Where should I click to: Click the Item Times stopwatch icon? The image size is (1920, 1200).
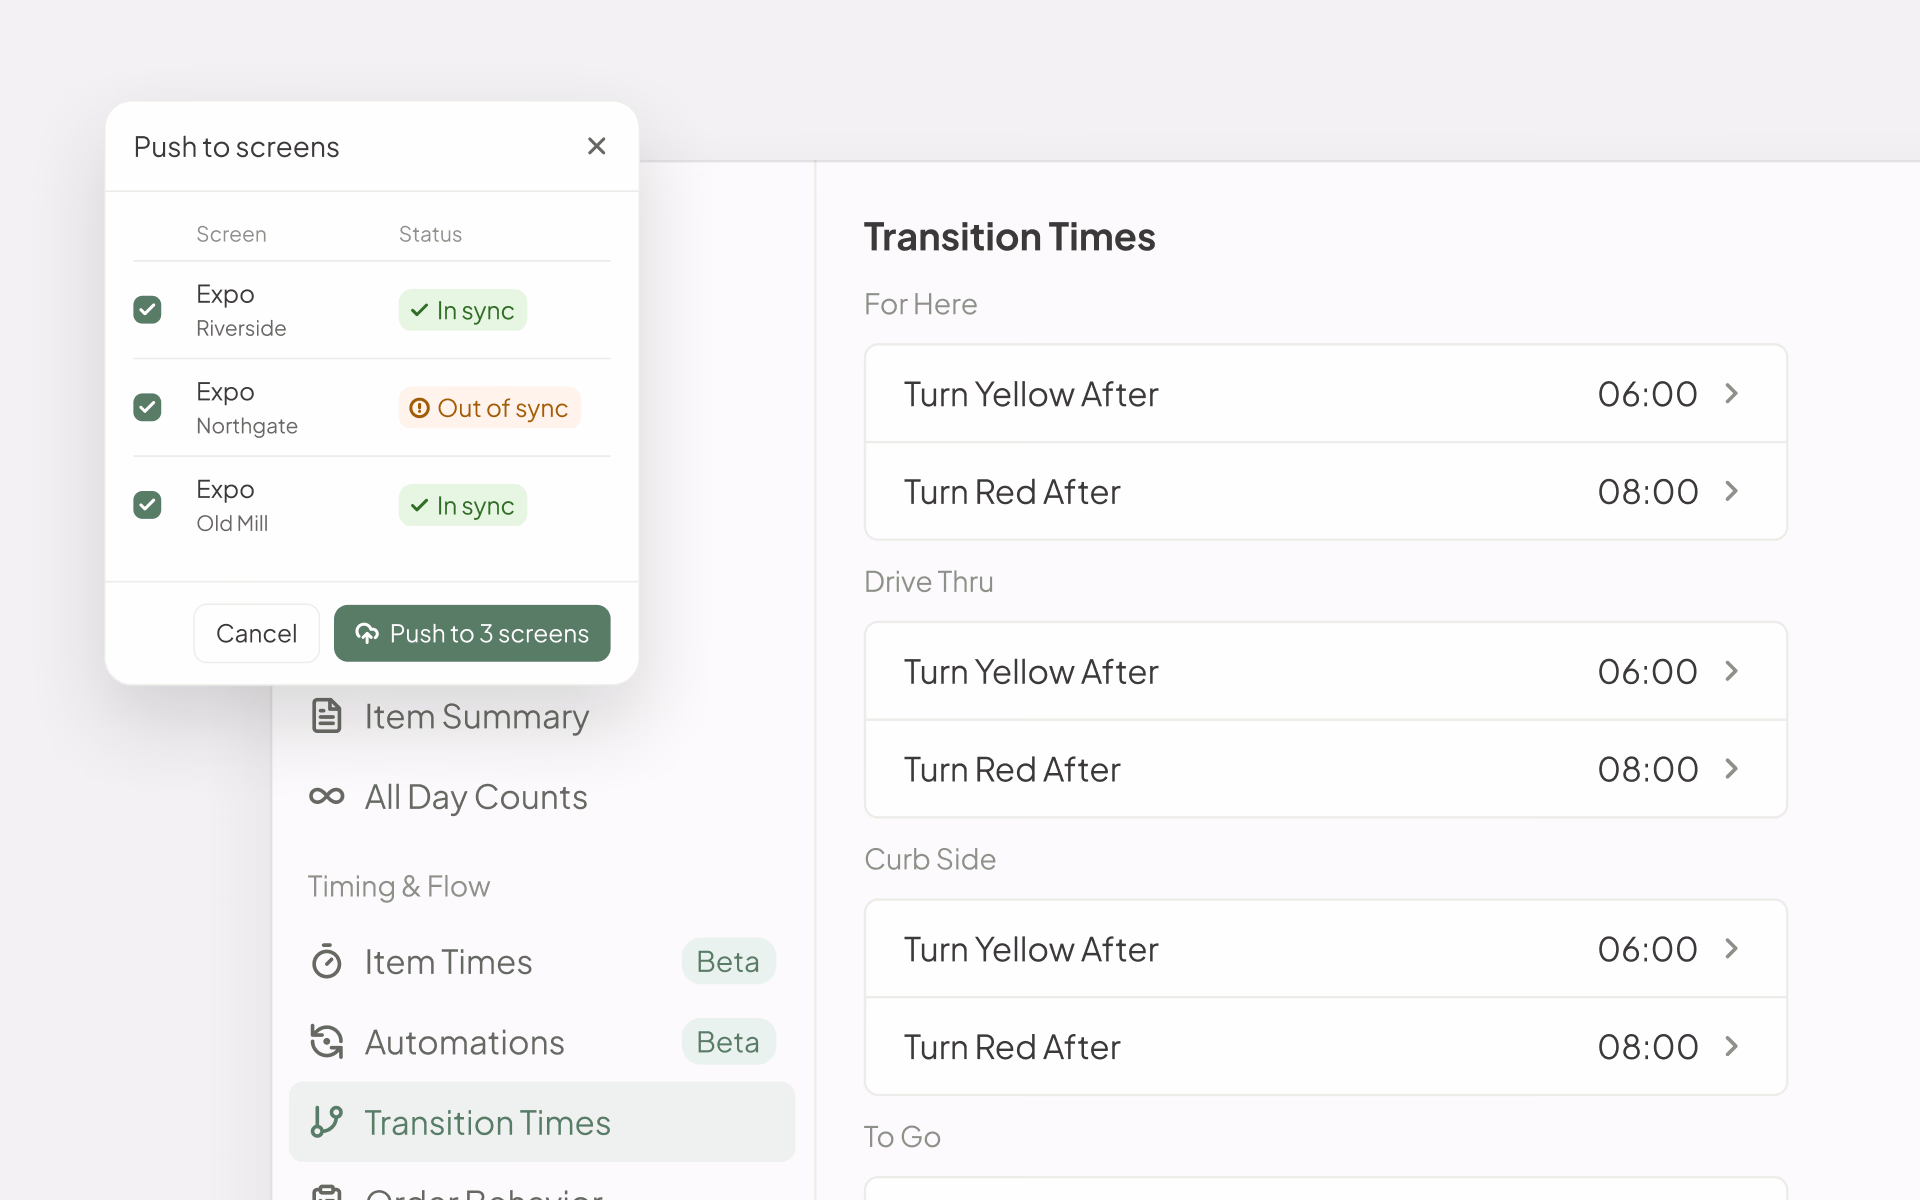click(x=327, y=961)
